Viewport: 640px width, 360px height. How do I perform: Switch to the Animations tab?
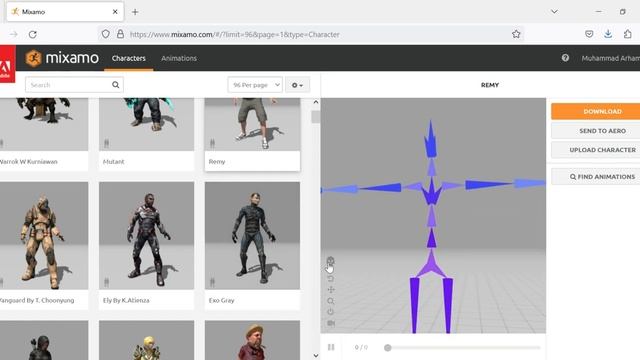coord(179,58)
